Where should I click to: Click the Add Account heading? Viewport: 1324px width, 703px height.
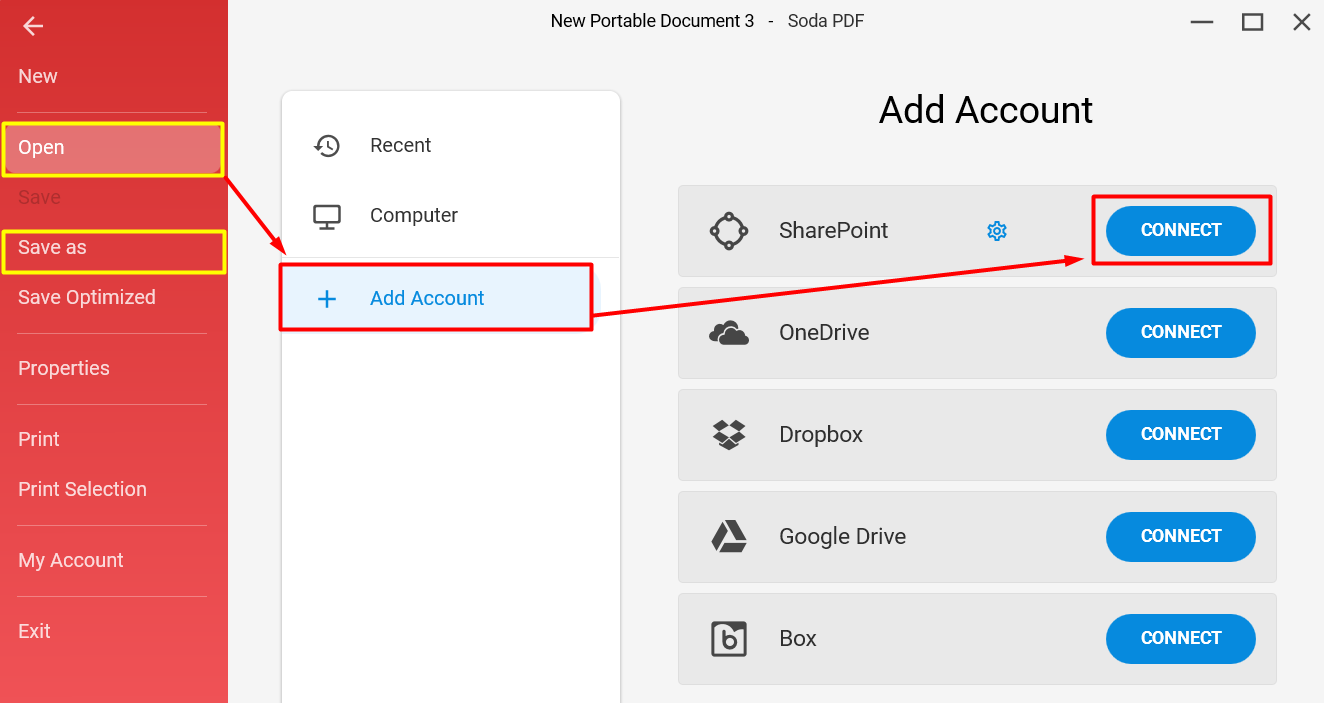coord(986,110)
